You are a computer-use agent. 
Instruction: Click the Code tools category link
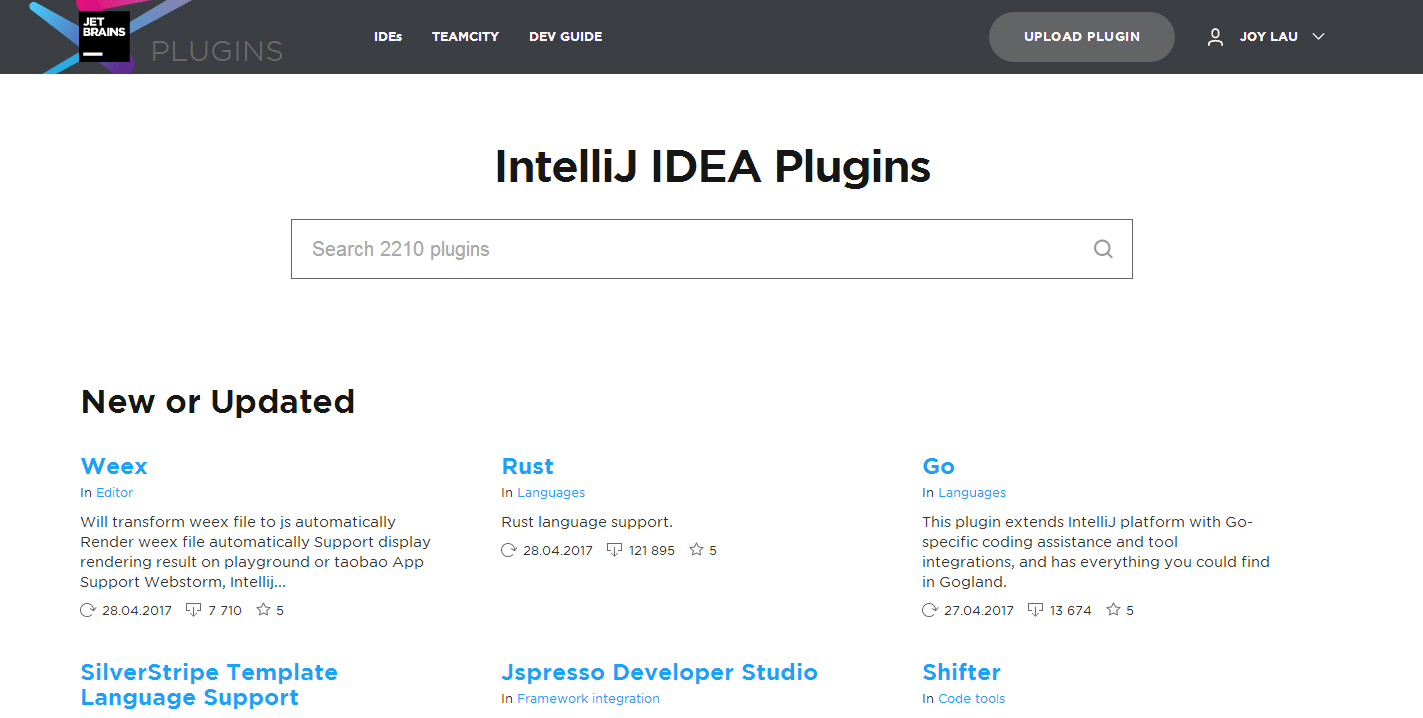tap(972, 699)
